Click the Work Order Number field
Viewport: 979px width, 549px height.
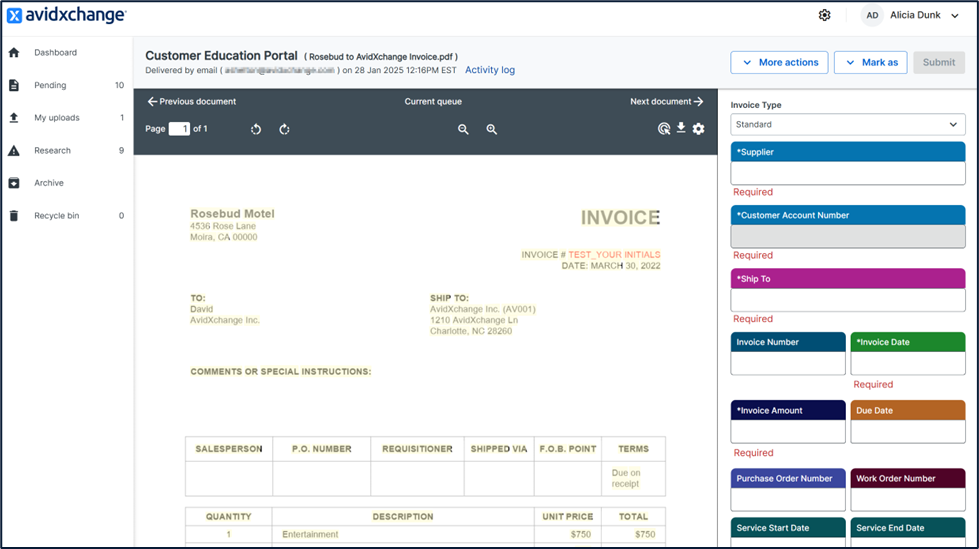(x=908, y=500)
